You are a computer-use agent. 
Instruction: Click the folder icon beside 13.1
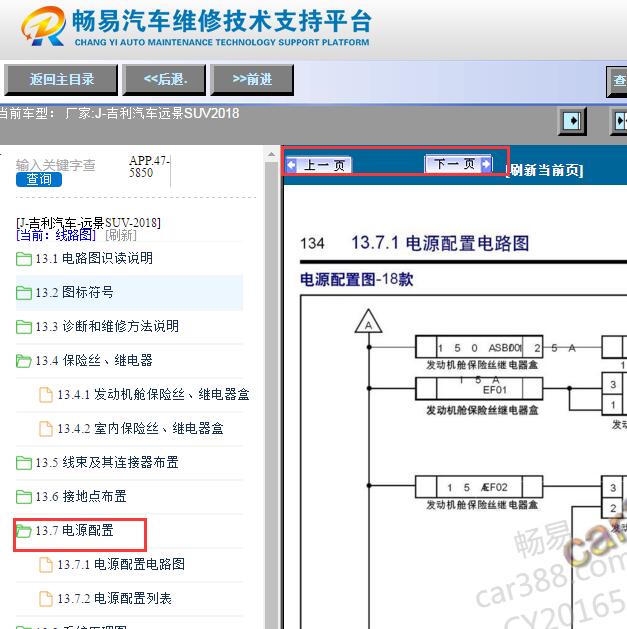(x=24, y=259)
